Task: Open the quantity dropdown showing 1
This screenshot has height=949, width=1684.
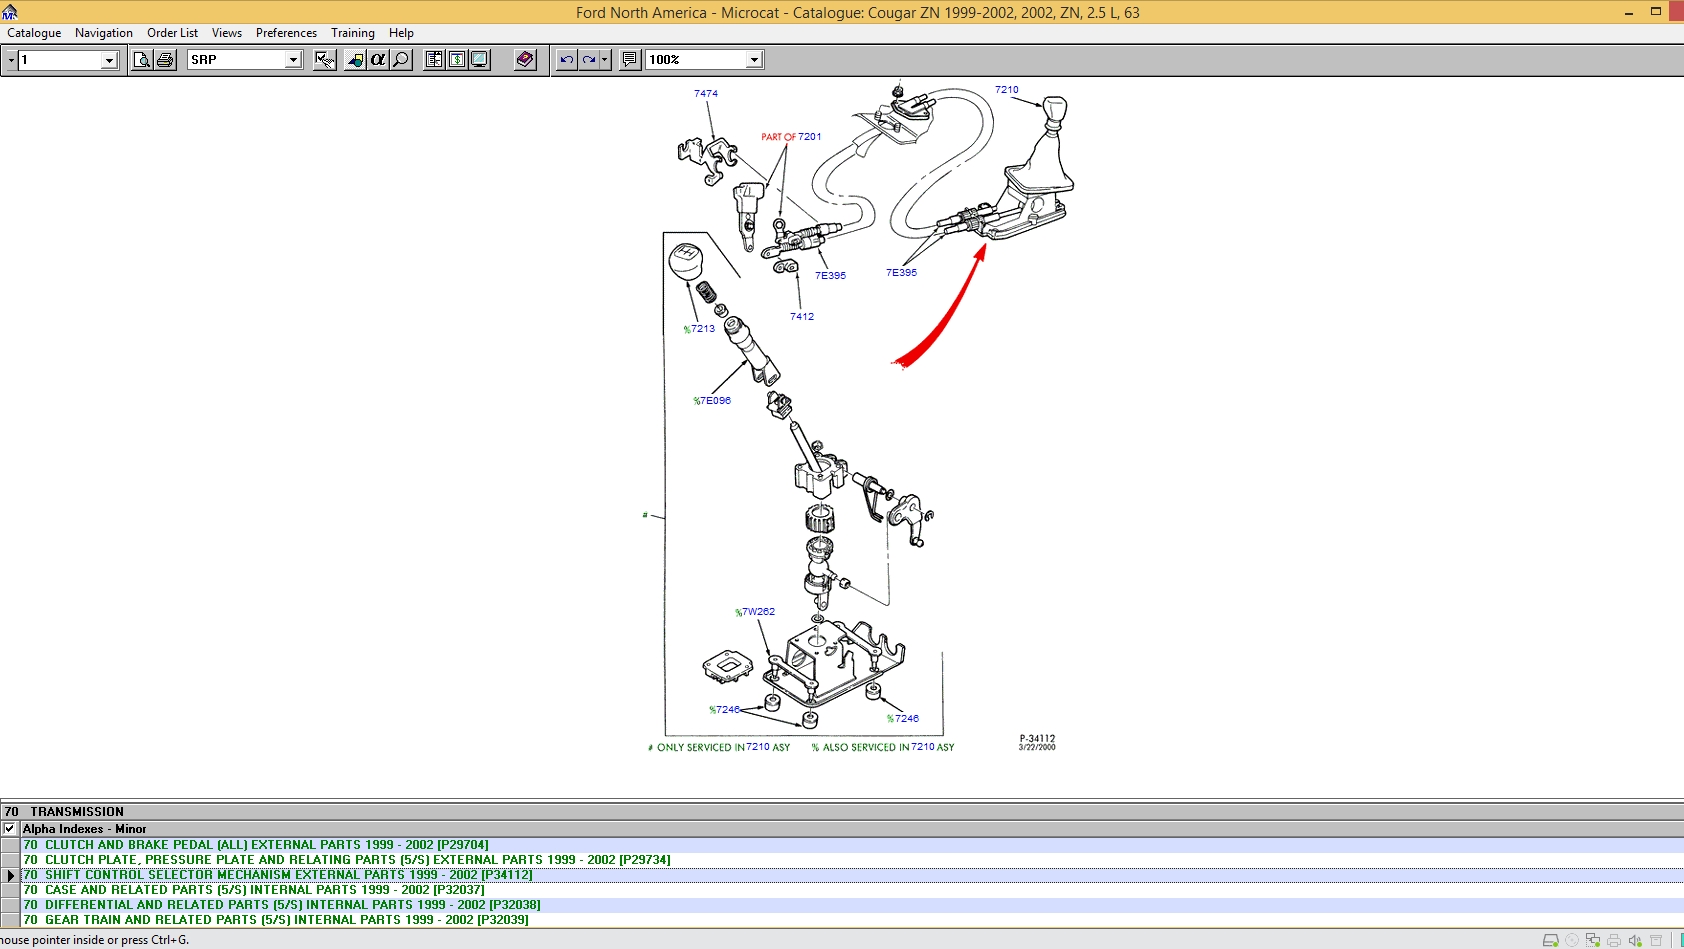Action: [109, 60]
